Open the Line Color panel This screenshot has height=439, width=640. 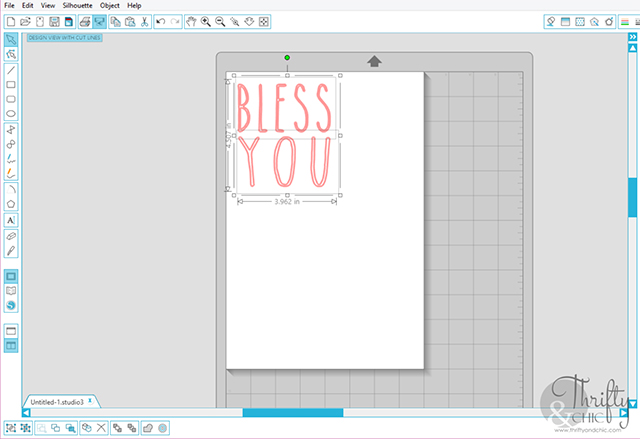point(594,22)
